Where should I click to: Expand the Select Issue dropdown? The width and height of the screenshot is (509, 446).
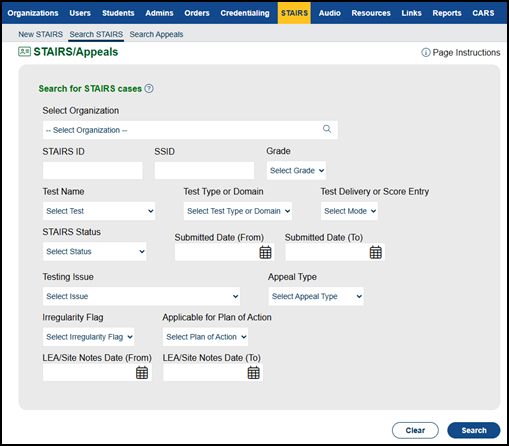pos(141,296)
